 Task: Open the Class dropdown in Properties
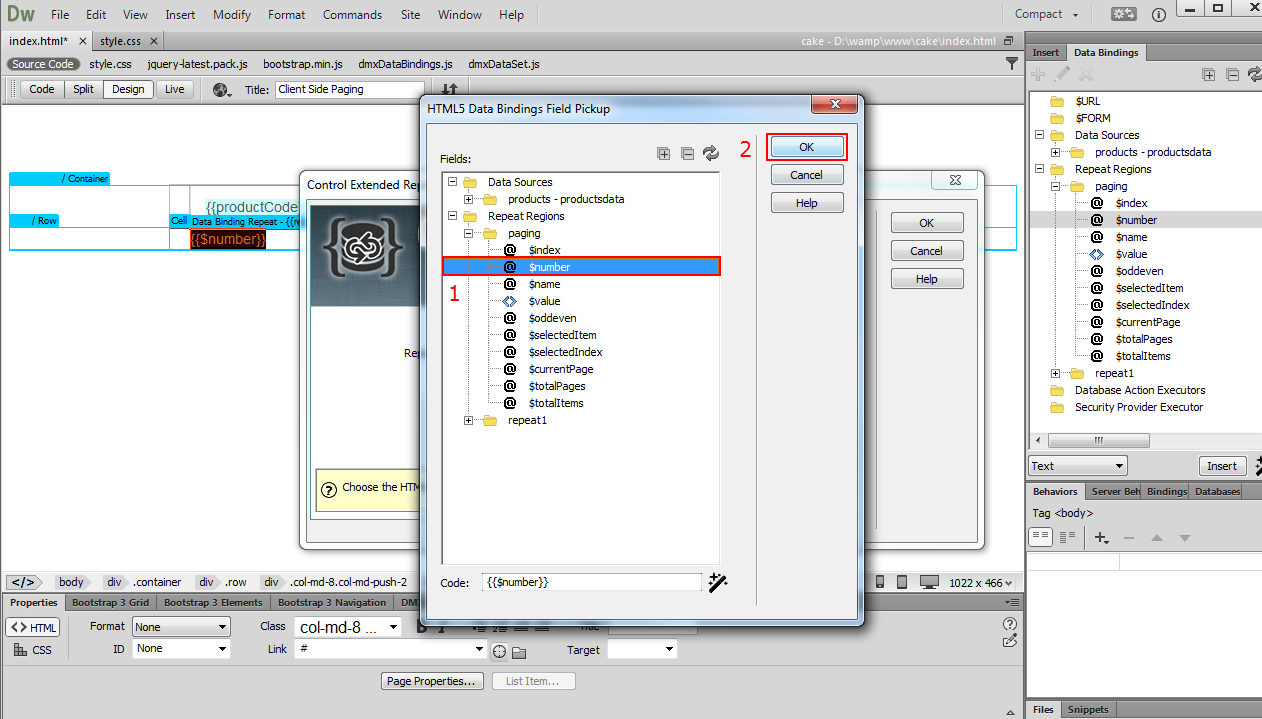347,627
